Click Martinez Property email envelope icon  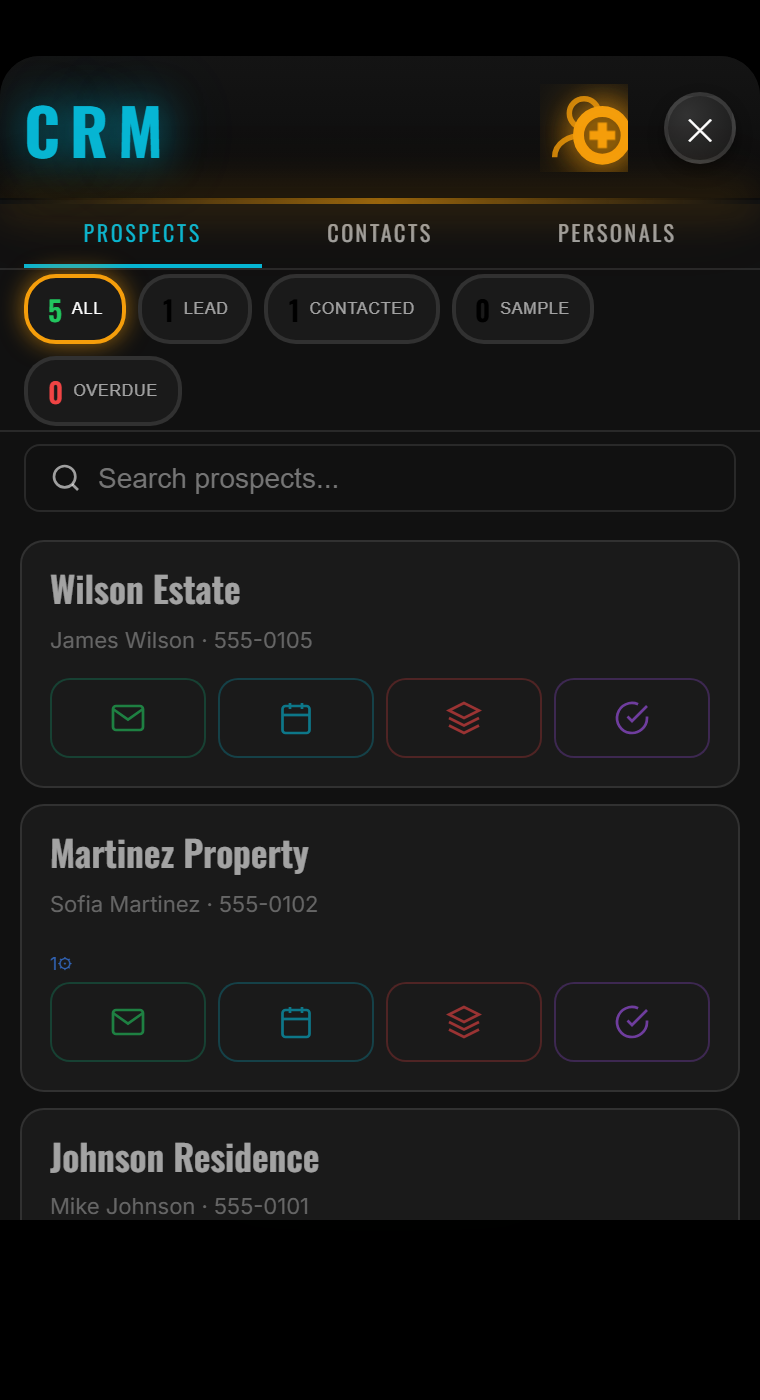point(128,1022)
